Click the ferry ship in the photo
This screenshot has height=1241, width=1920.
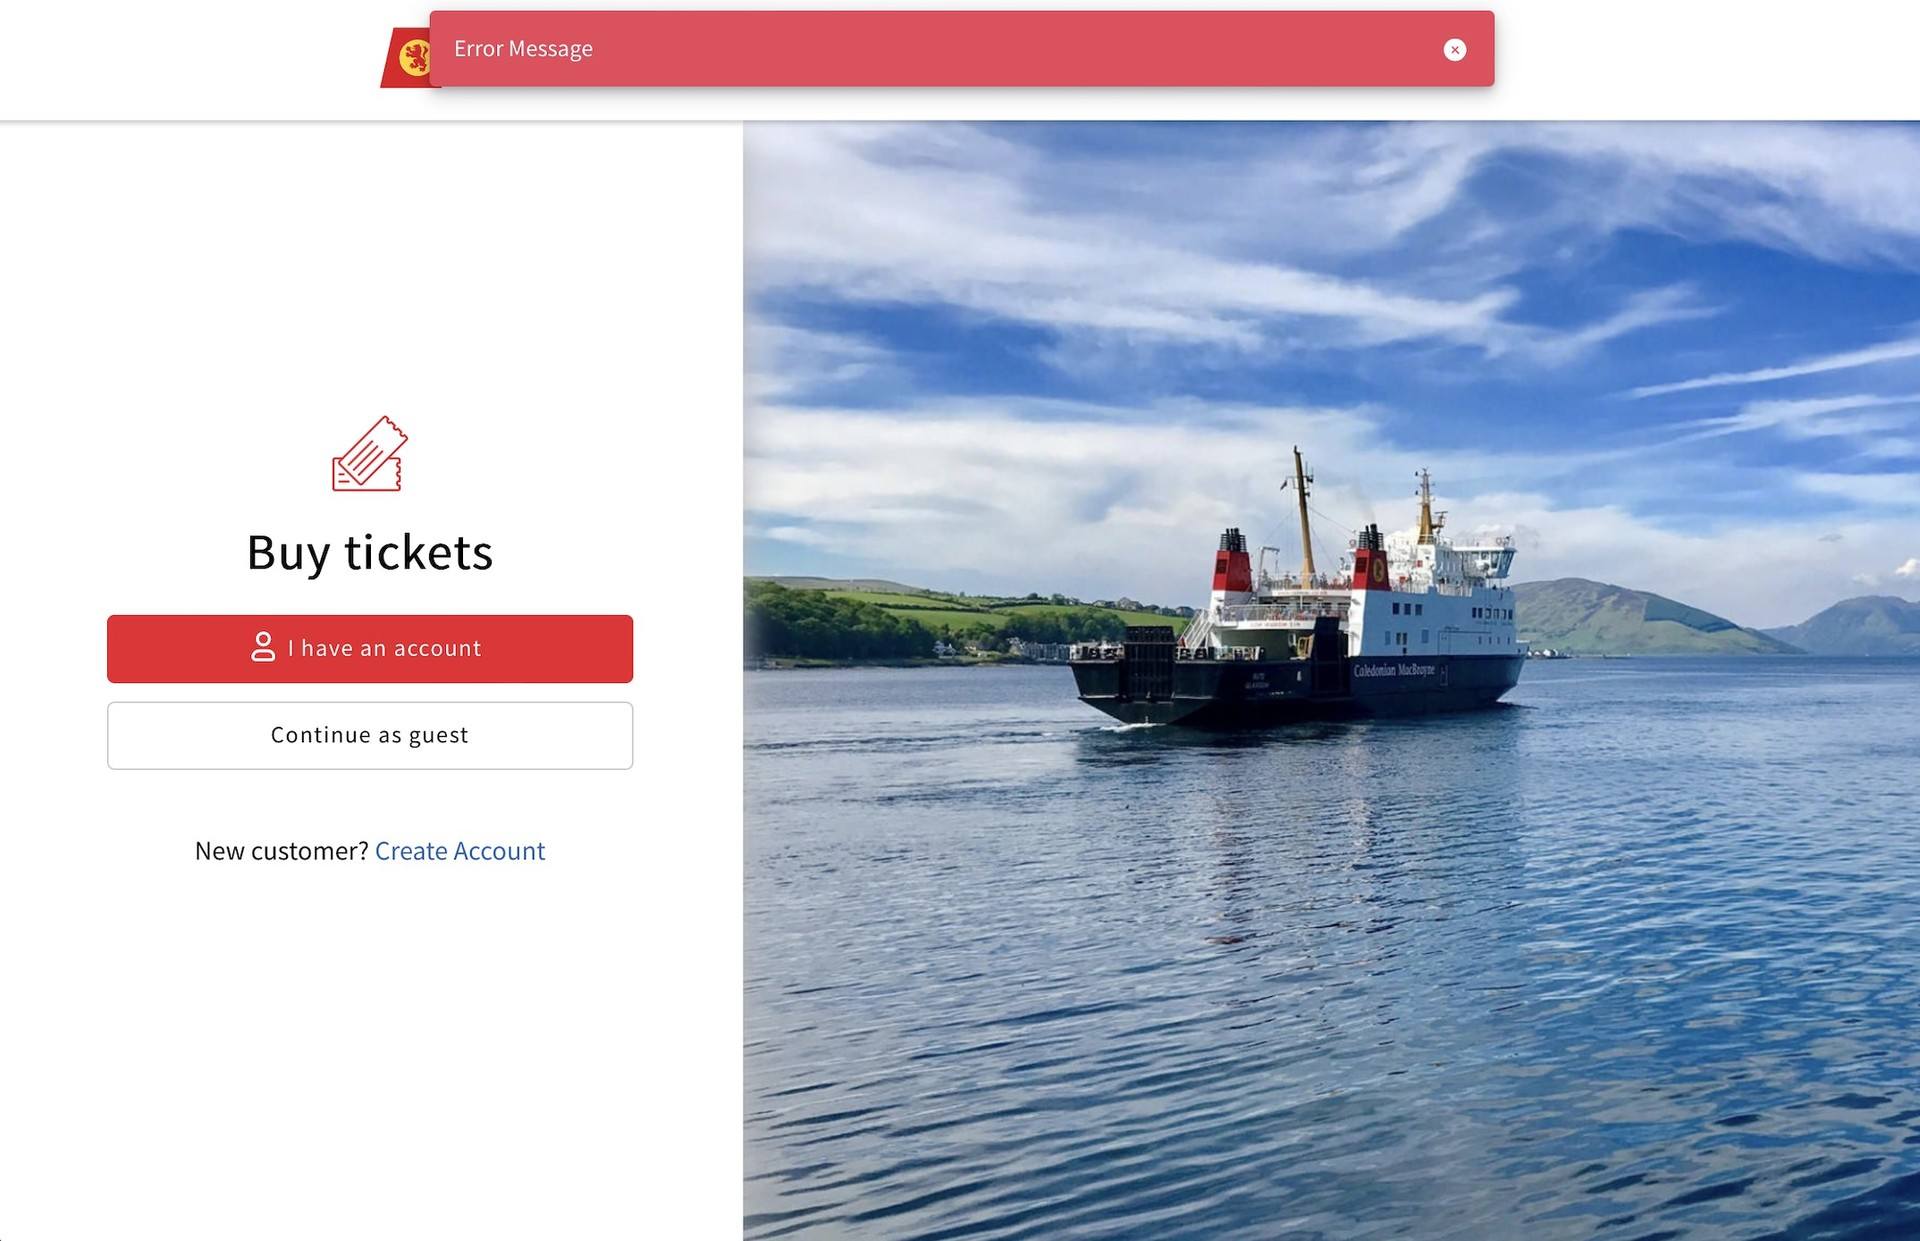[1300, 620]
